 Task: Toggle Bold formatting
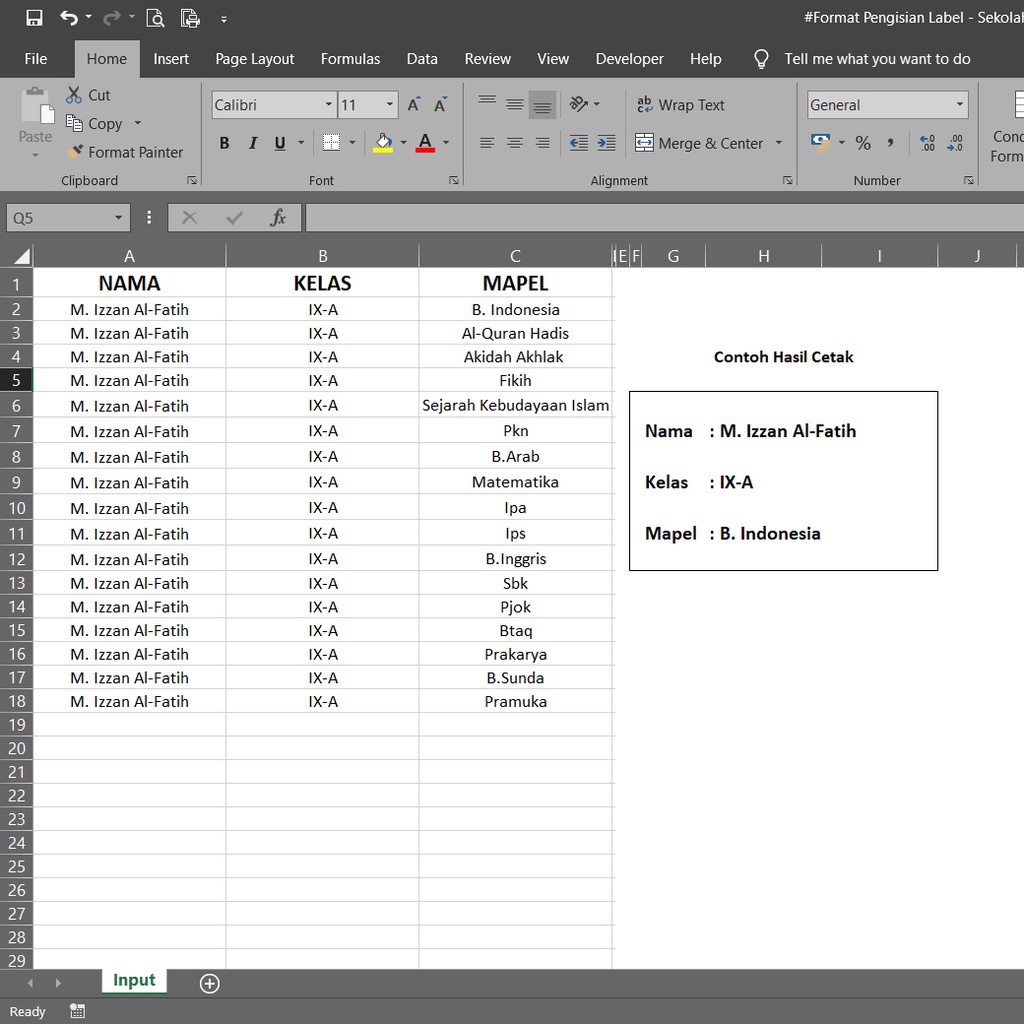coord(224,143)
